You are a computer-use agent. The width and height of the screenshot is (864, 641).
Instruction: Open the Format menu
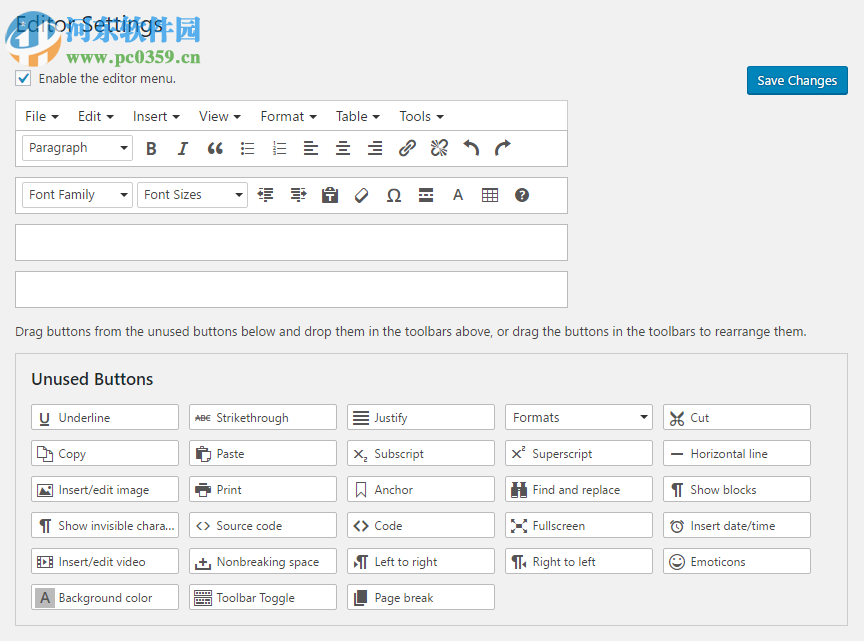click(x=289, y=116)
